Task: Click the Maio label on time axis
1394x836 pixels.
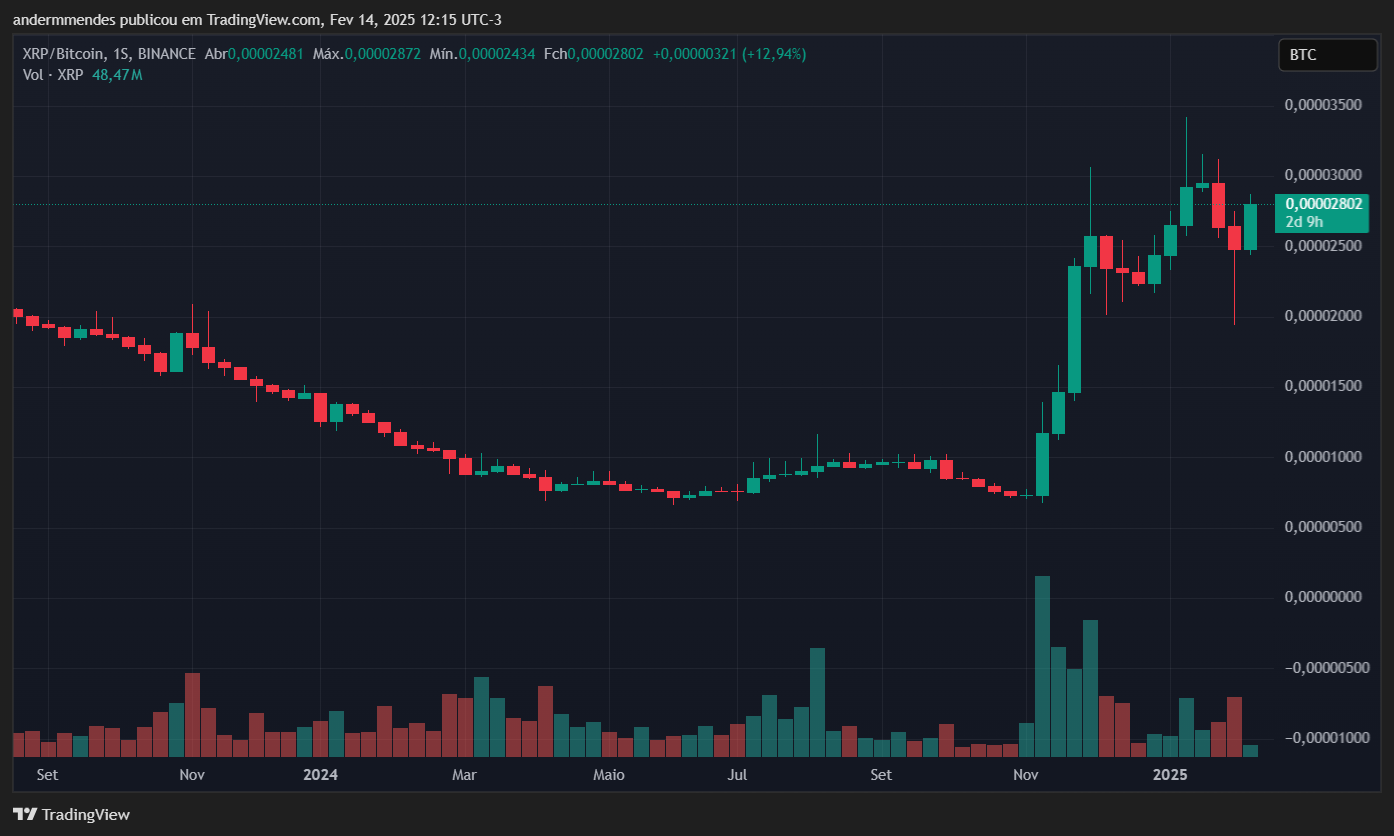Action: point(608,775)
